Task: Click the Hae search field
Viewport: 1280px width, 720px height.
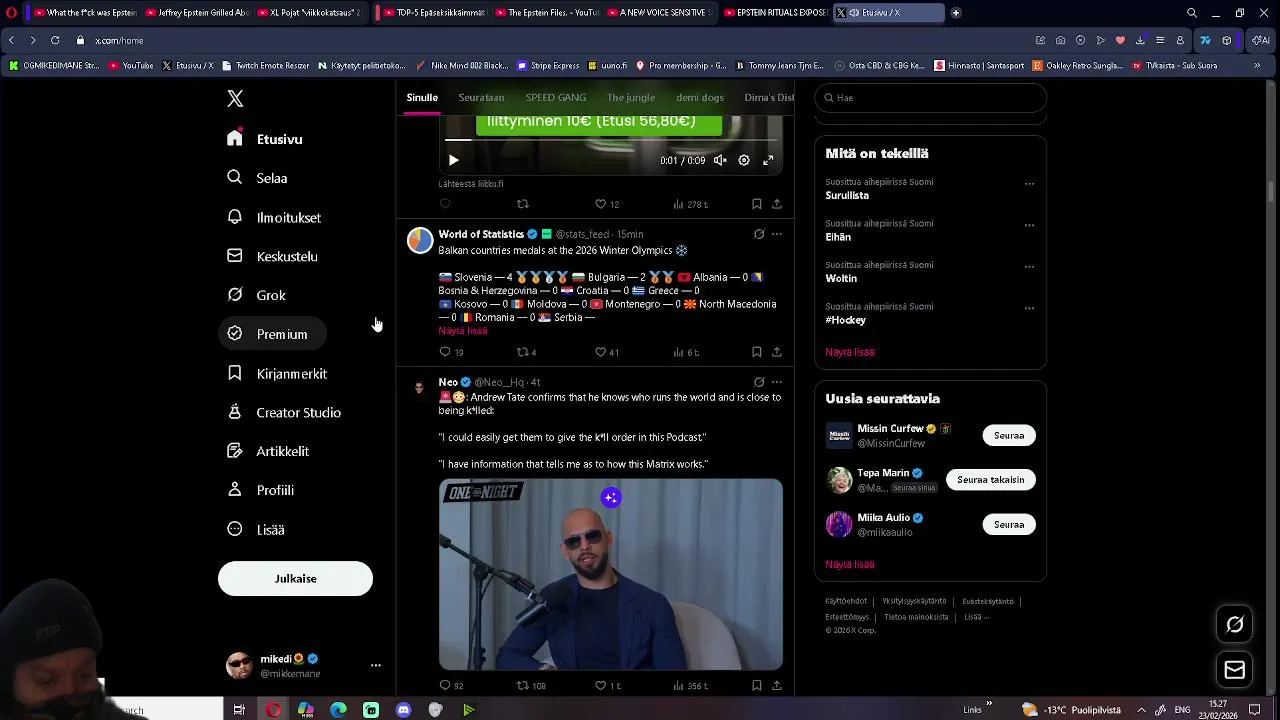Action: tap(930, 98)
